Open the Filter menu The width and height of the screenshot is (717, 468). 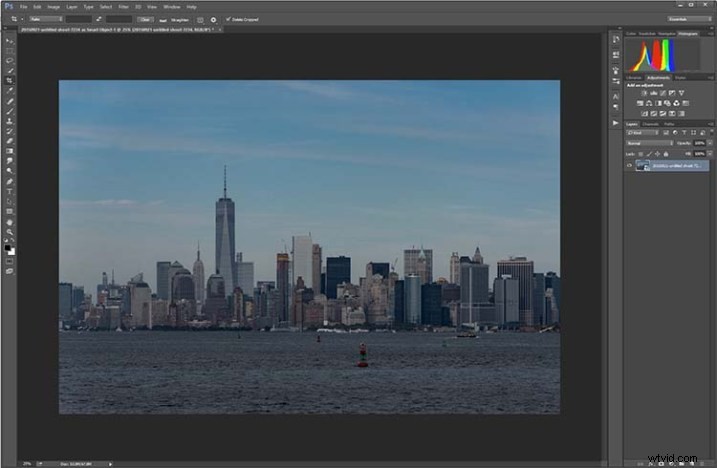pos(123,7)
